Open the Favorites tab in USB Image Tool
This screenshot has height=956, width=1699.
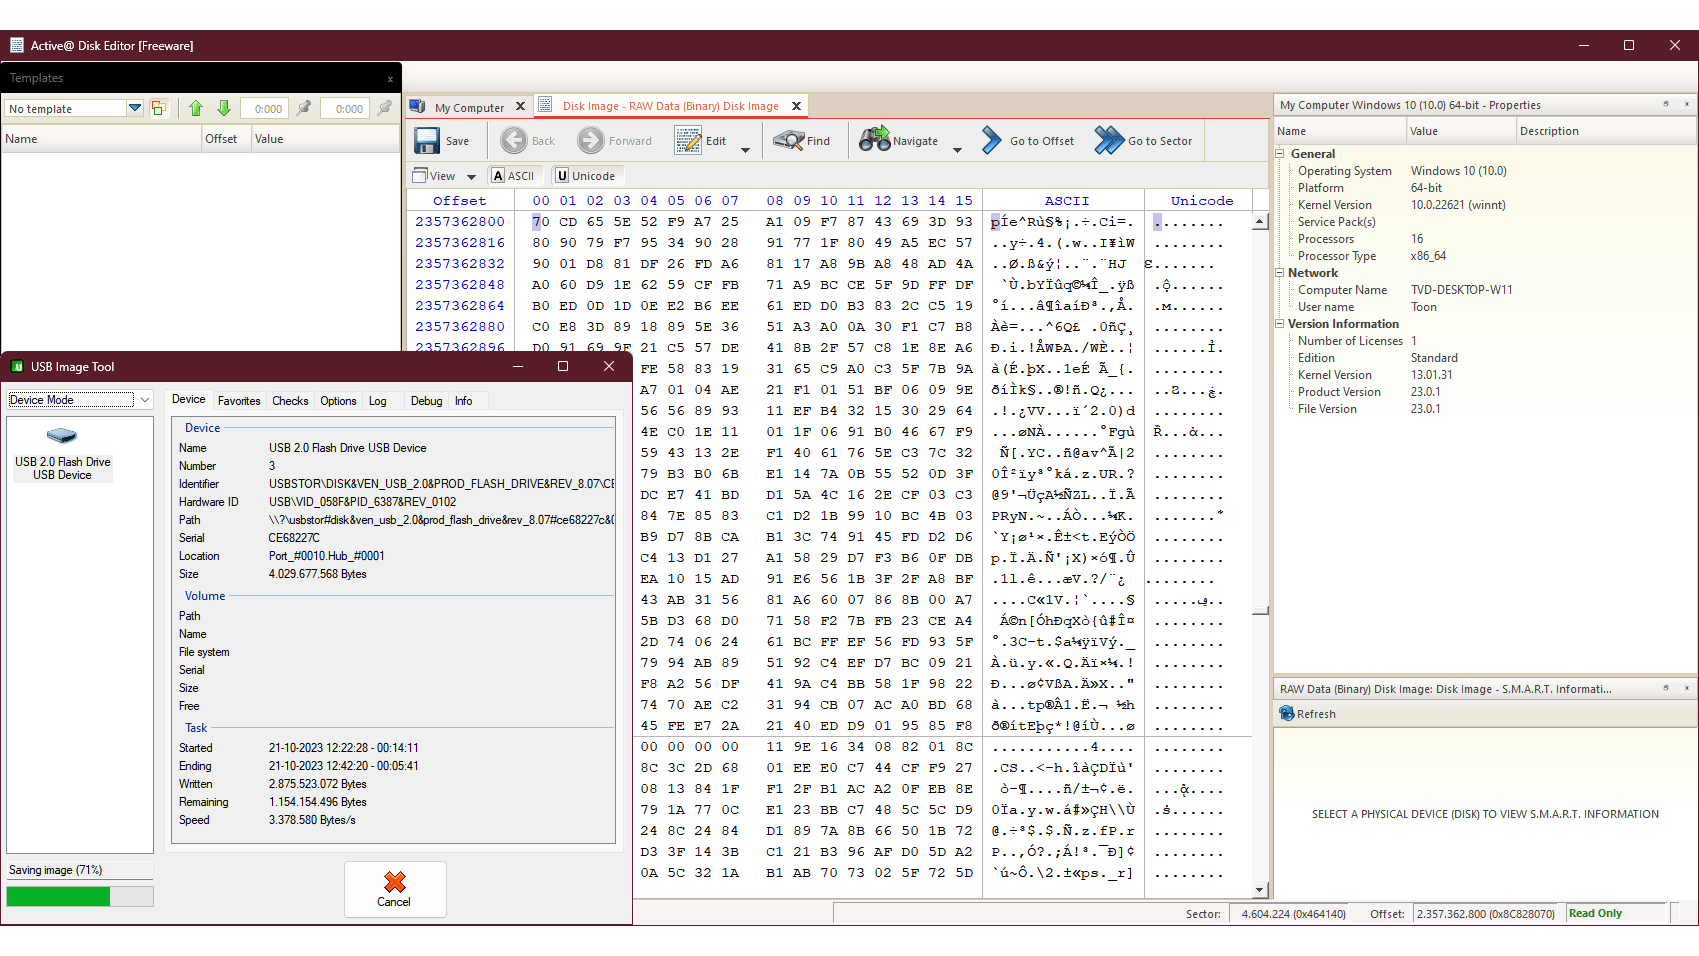(x=239, y=400)
